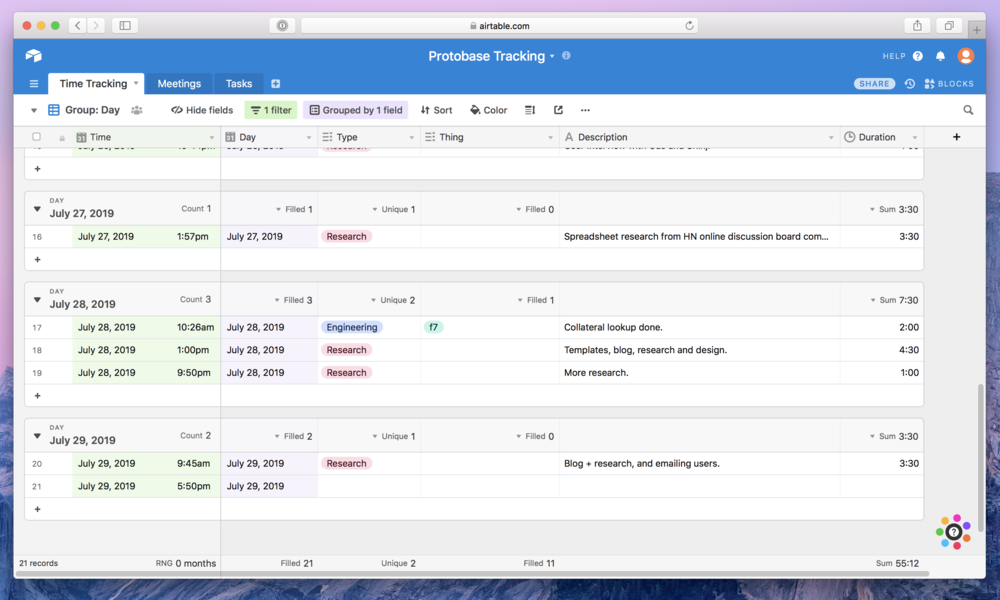Image resolution: width=1000 pixels, height=600 pixels.
Task: Open the Duration column dropdown arrow
Action: tap(914, 137)
